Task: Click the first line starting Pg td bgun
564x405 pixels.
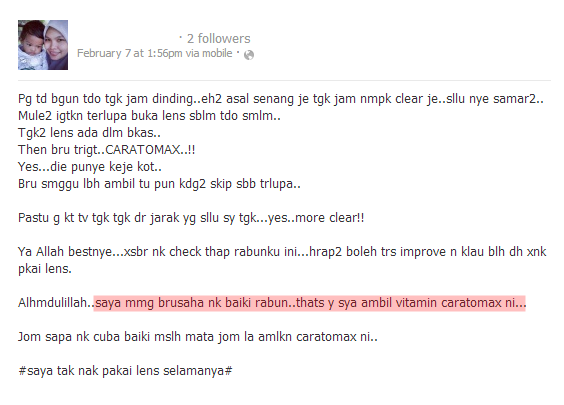Action: coord(281,99)
